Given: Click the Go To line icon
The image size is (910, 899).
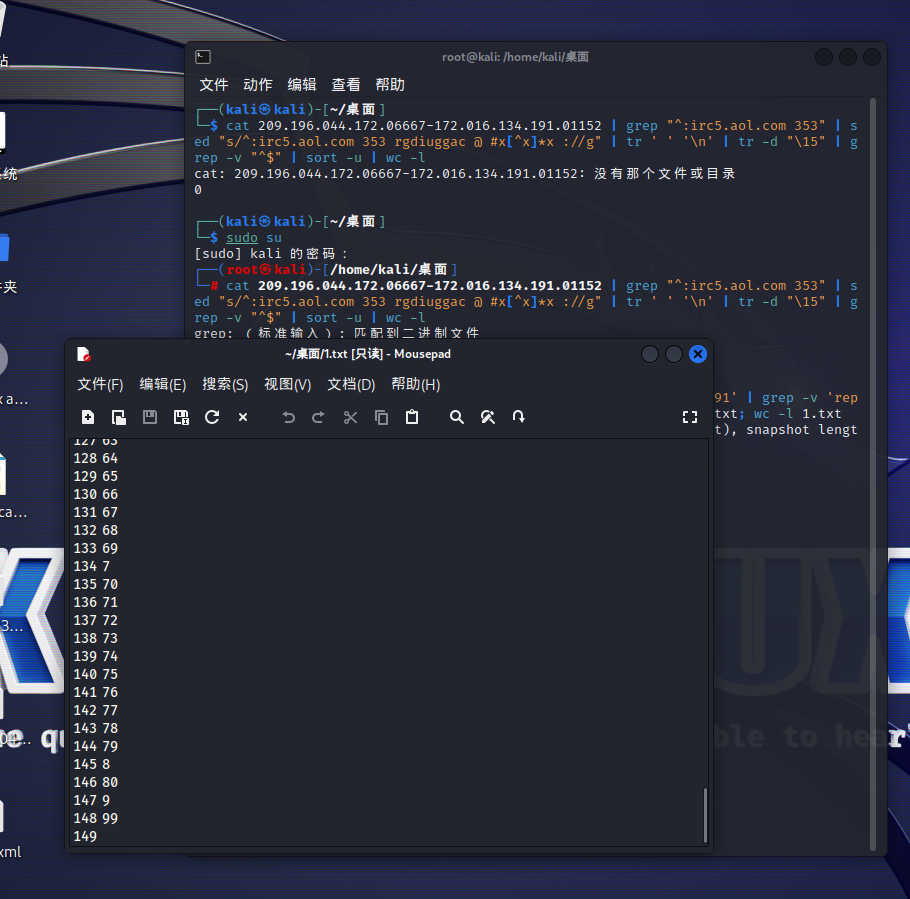Looking at the screenshot, I should coord(518,417).
